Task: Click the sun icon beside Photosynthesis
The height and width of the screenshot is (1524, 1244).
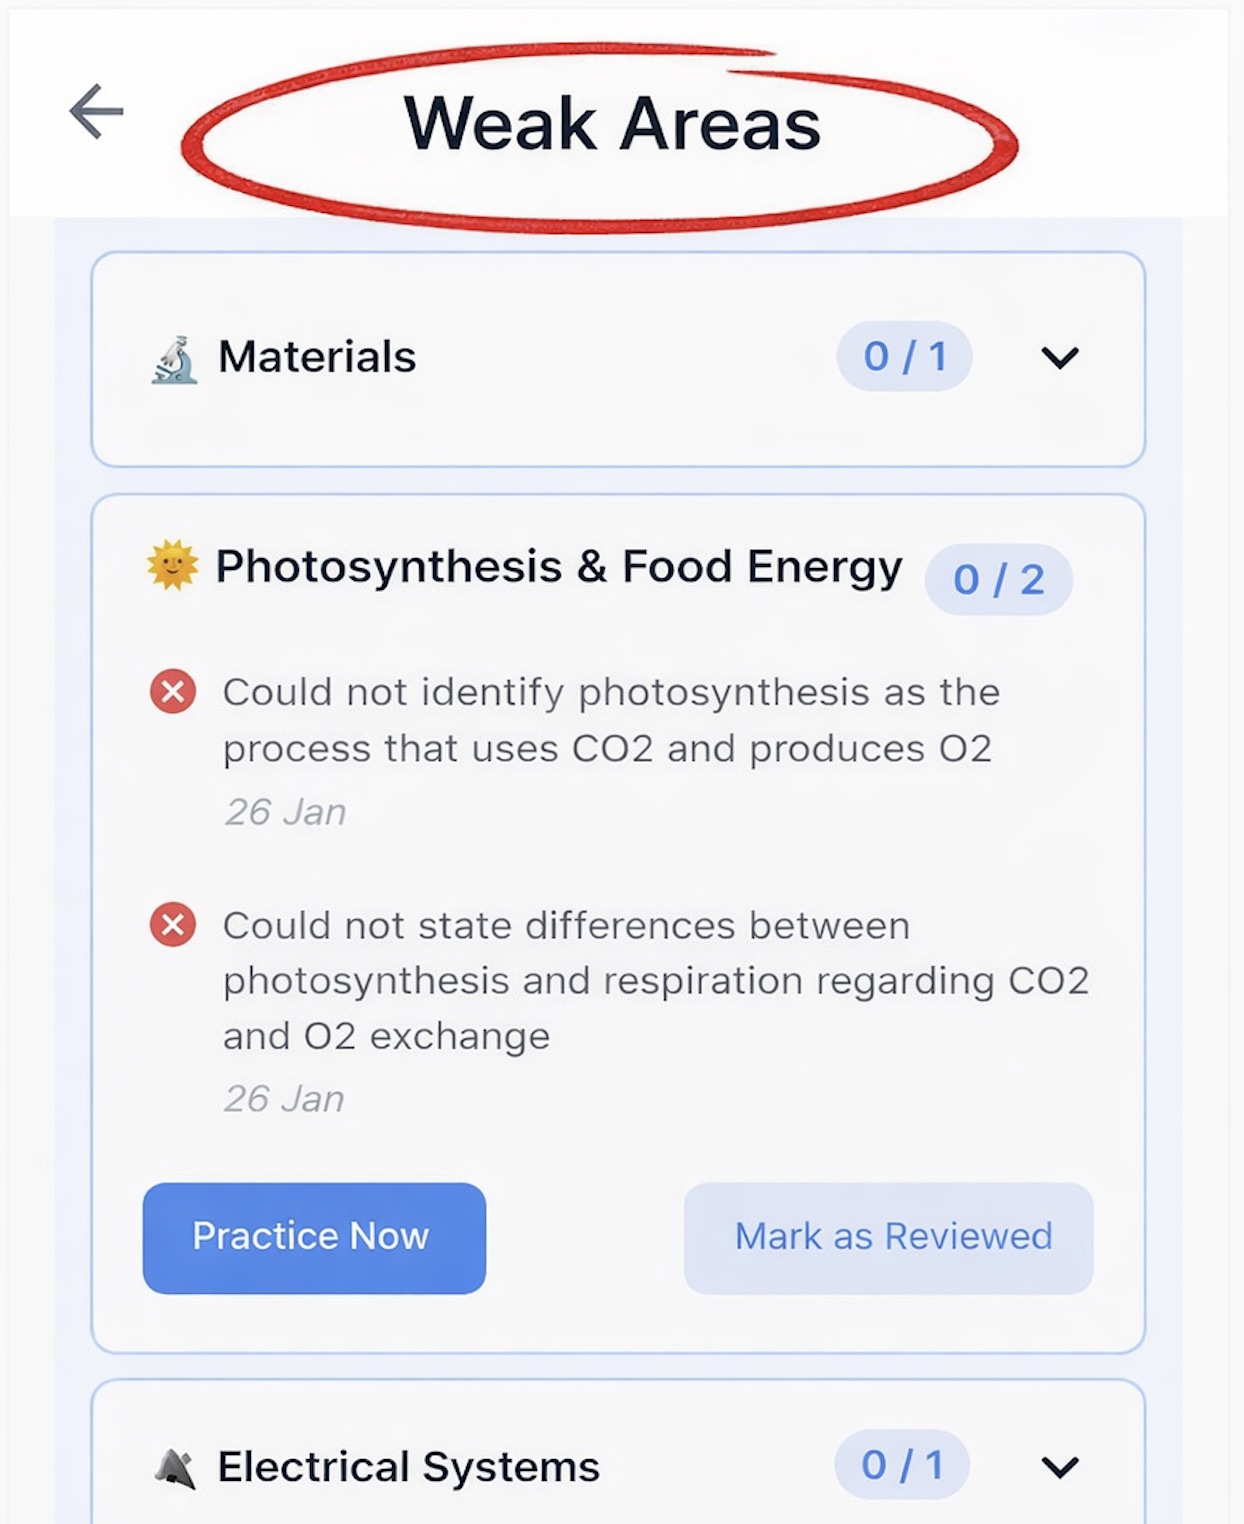Action: point(172,565)
